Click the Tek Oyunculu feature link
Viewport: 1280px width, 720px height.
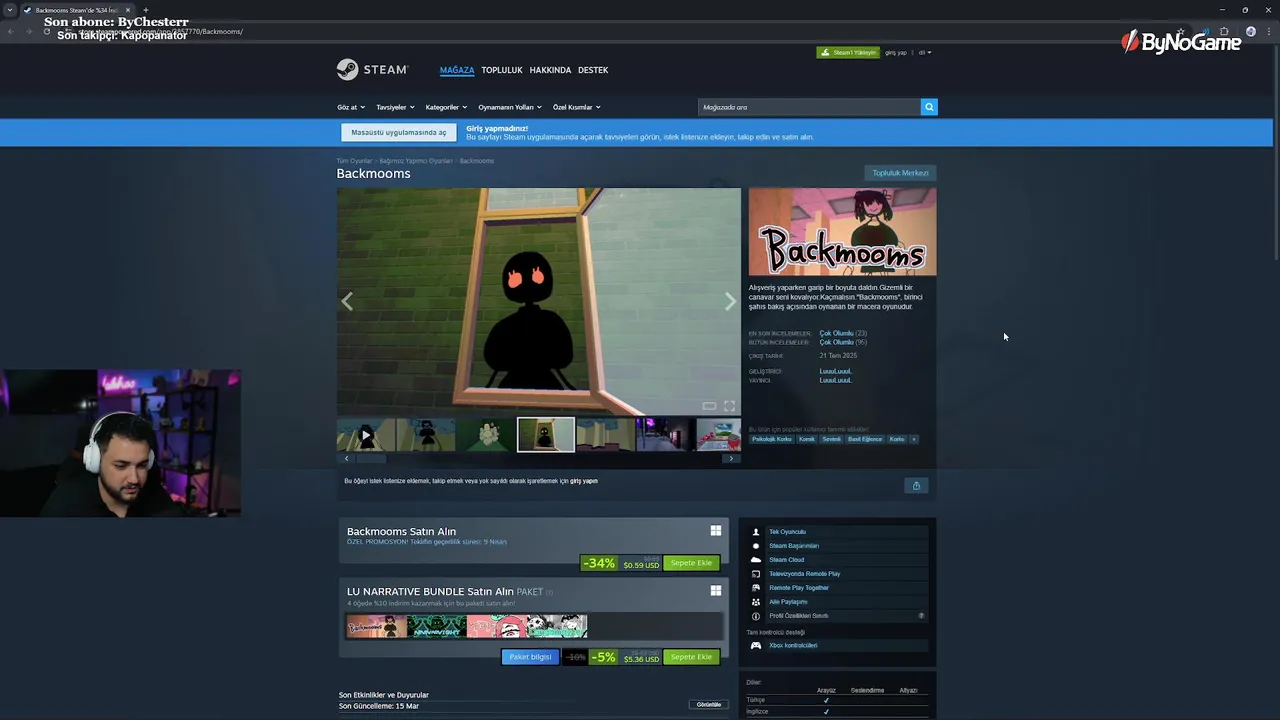[x=787, y=532]
